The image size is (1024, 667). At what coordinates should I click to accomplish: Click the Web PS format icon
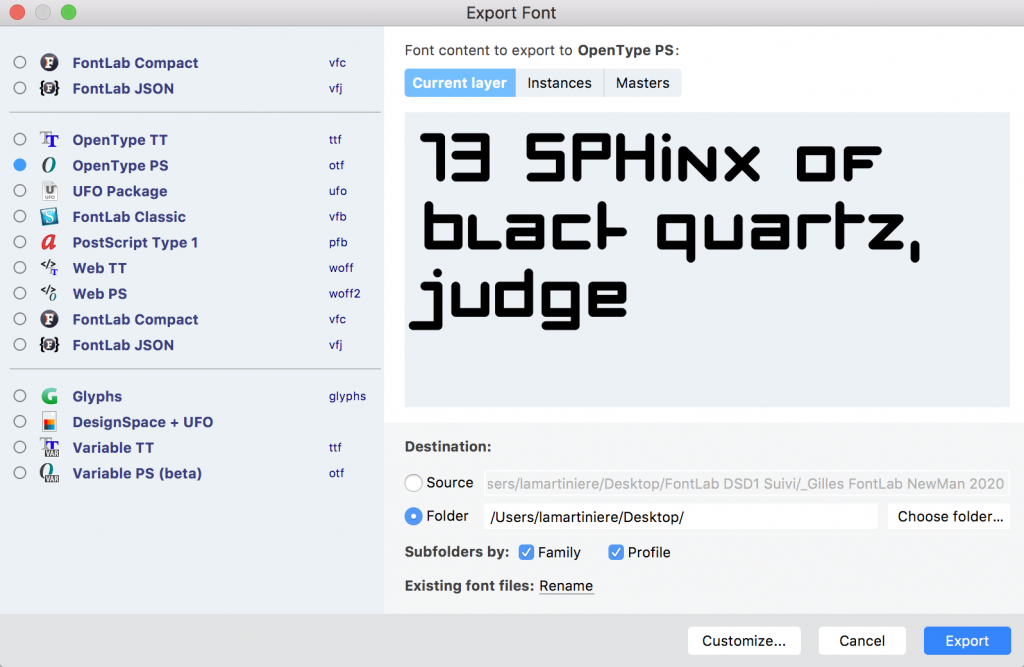[49, 294]
